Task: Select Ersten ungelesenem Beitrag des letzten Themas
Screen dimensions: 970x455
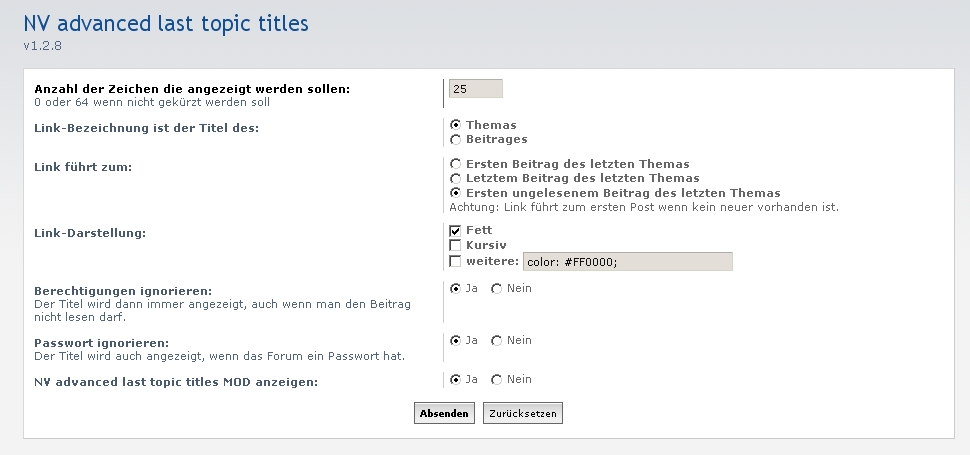Action: coord(456,193)
